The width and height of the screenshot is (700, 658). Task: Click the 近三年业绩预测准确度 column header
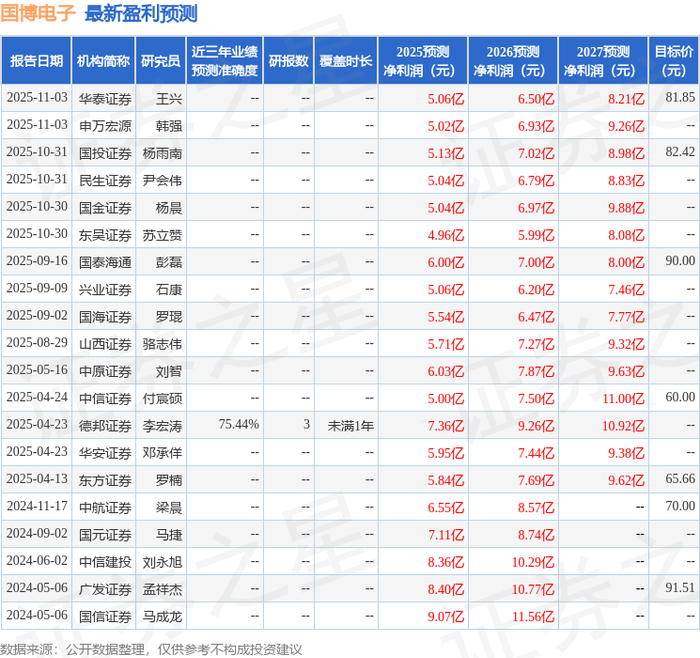(225, 61)
